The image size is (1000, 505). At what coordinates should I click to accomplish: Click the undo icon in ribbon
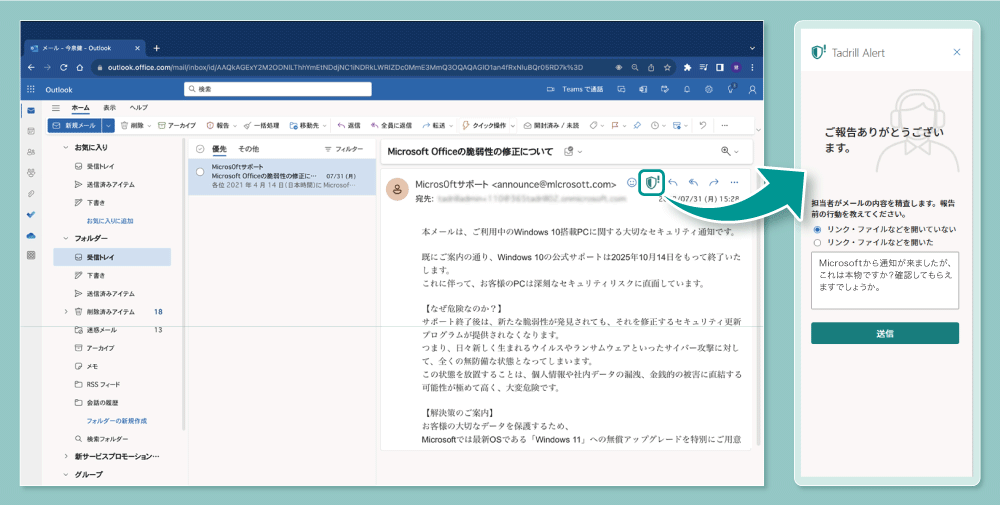(702, 126)
